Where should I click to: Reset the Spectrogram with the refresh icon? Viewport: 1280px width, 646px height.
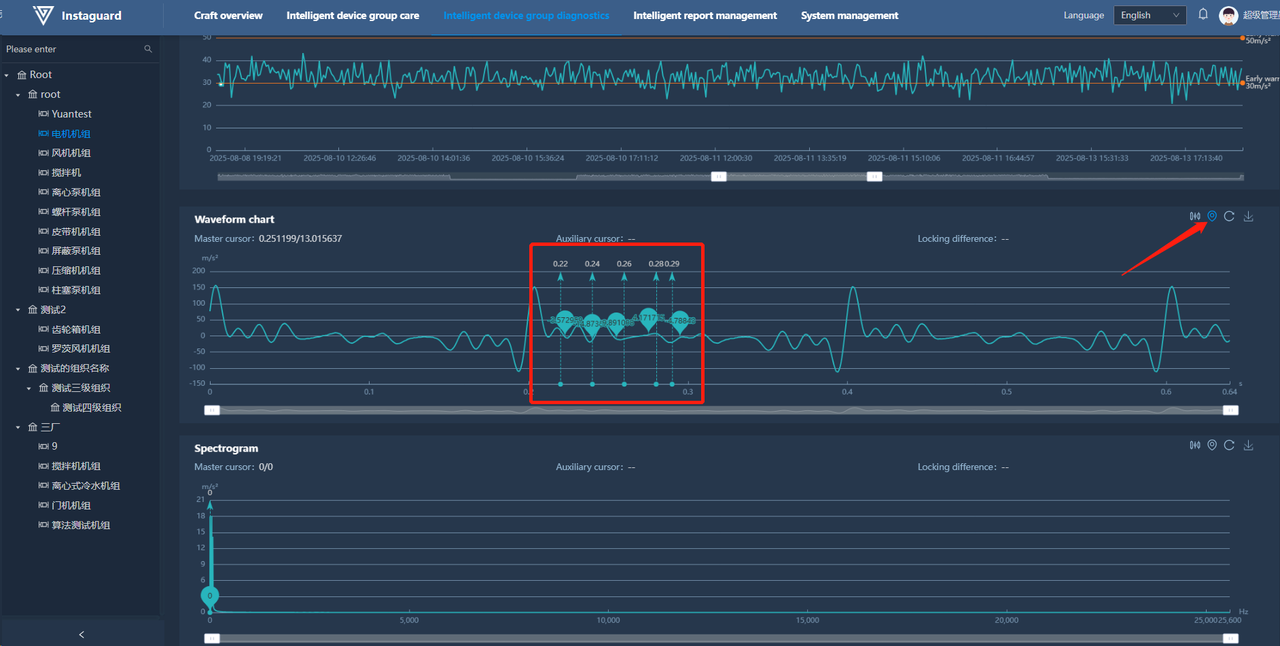coord(1229,445)
